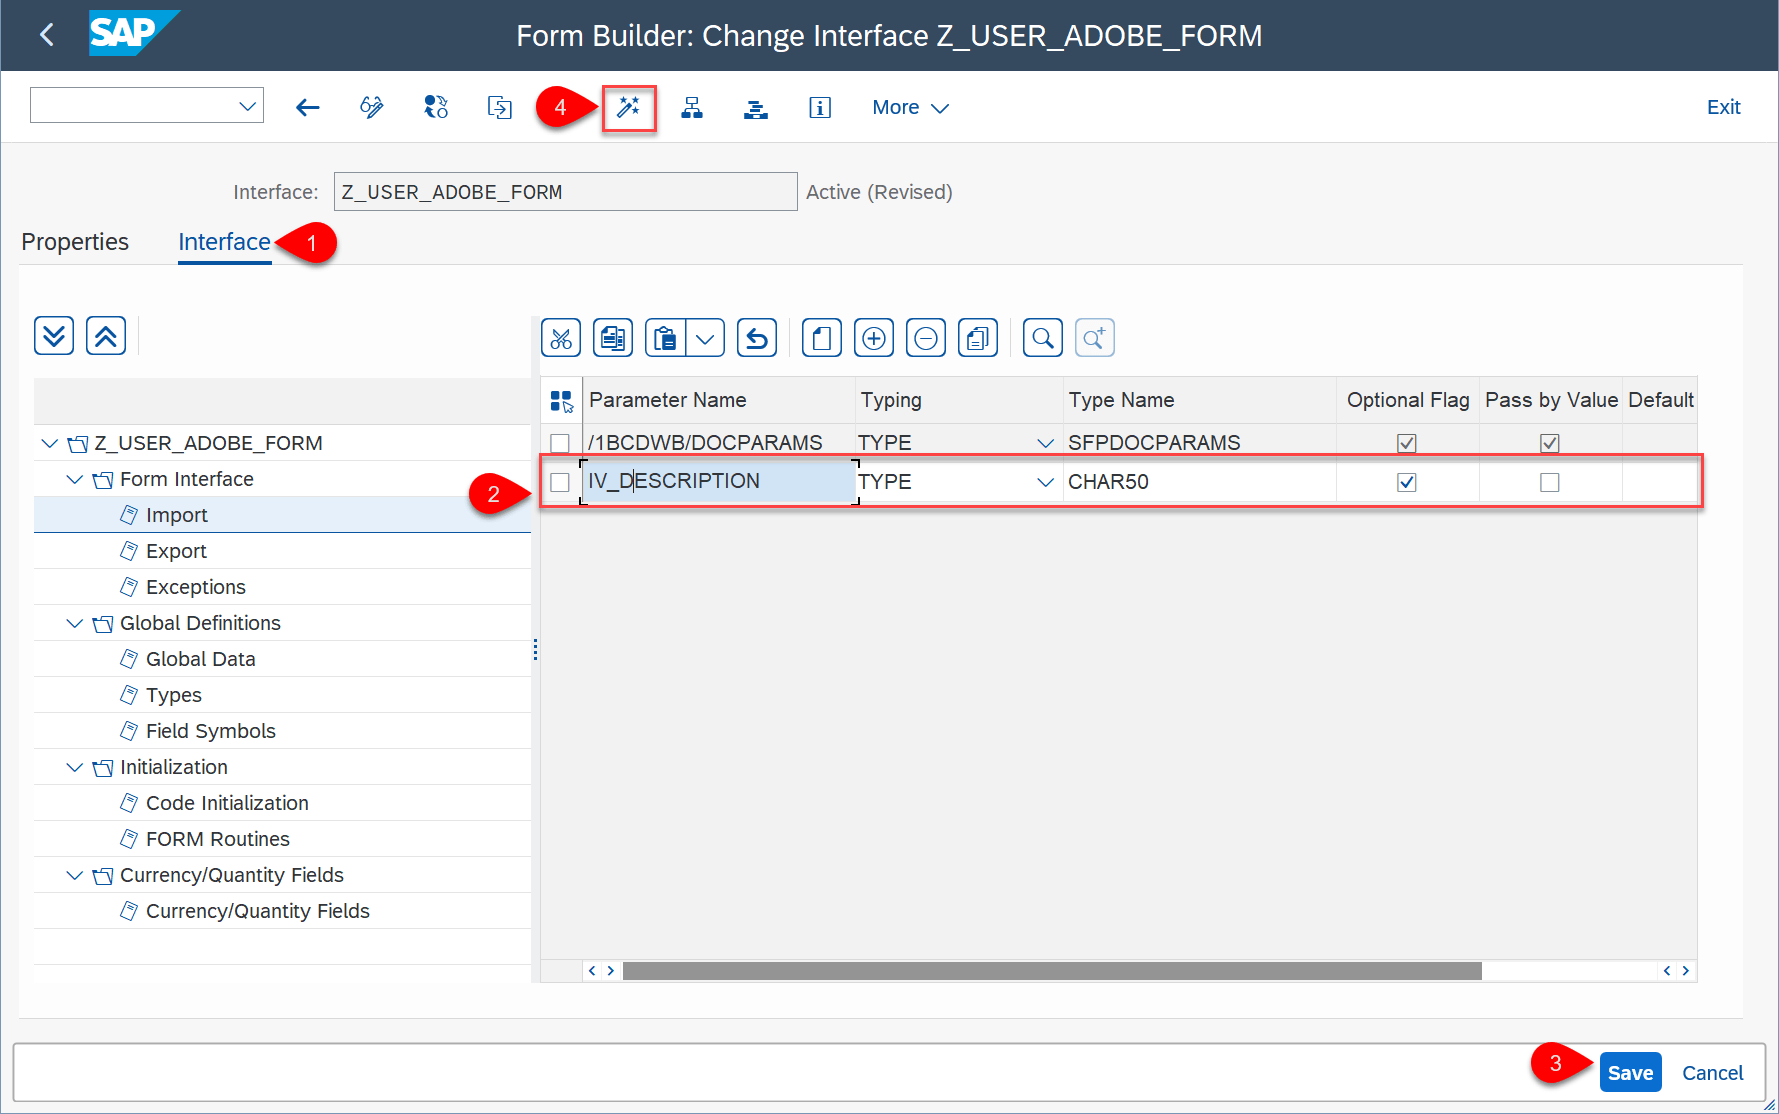The width and height of the screenshot is (1779, 1114).
Task: Toggle display/change mode with glasses-pencil icon
Action: [371, 107]
